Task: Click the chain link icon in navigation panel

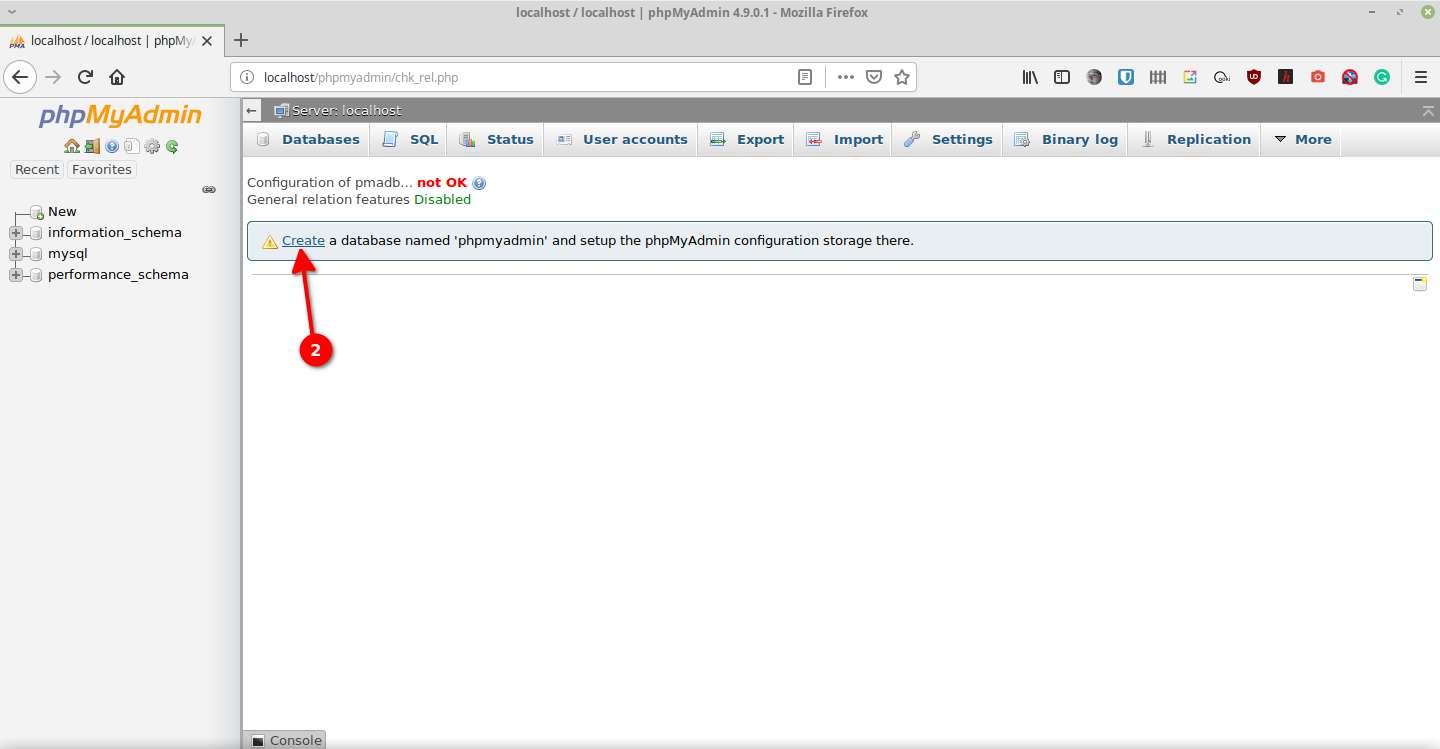Action: 209,189
